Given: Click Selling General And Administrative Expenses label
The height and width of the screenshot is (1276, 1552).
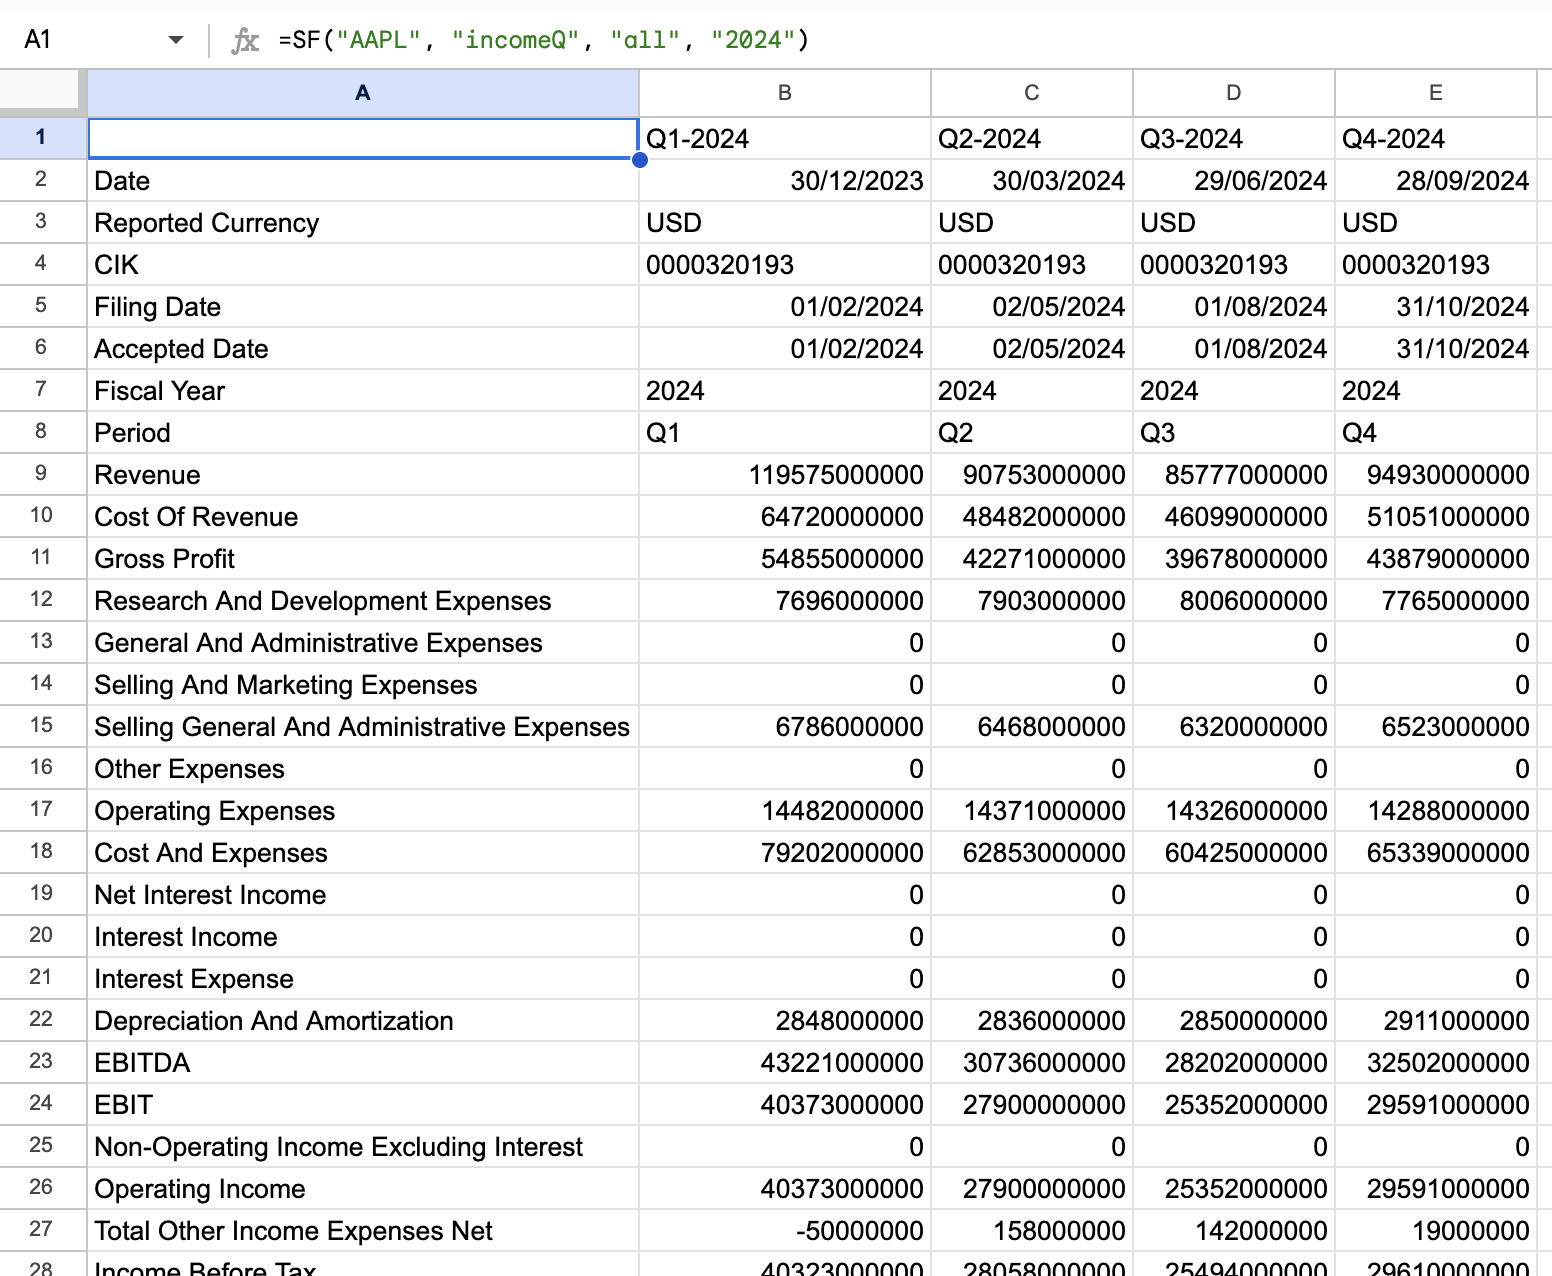Looking at the screenshot, I should (x=363, y=727).
